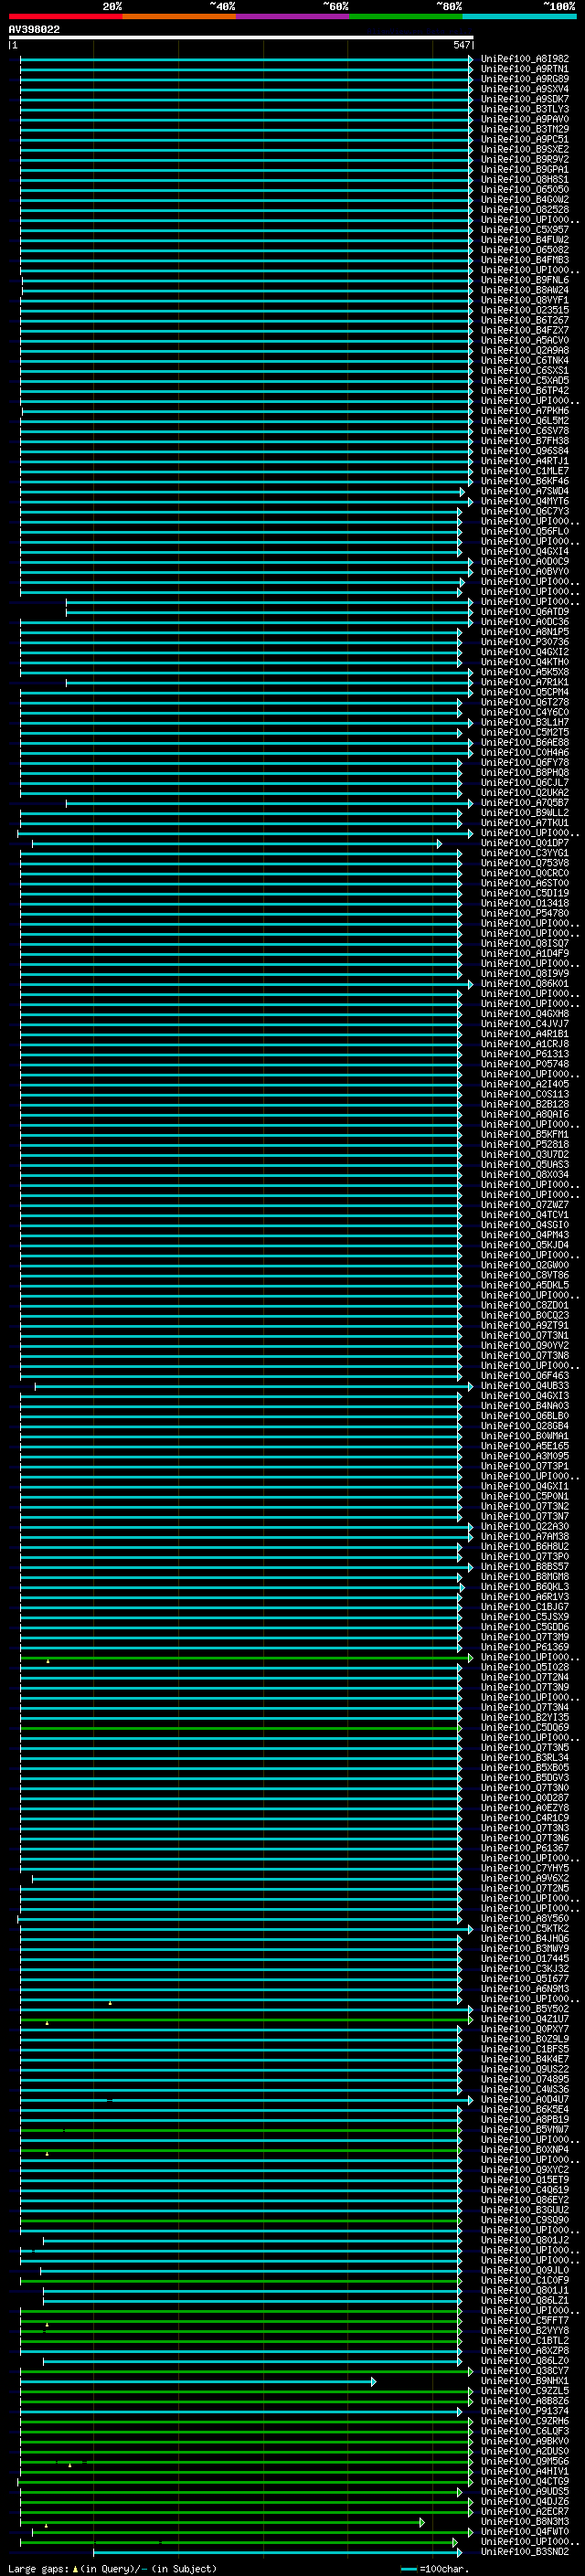Open hit UniRef100_O82528
Image resolution: width=585 pixels, height=2576 pixels.
click(x=525, y=209)
